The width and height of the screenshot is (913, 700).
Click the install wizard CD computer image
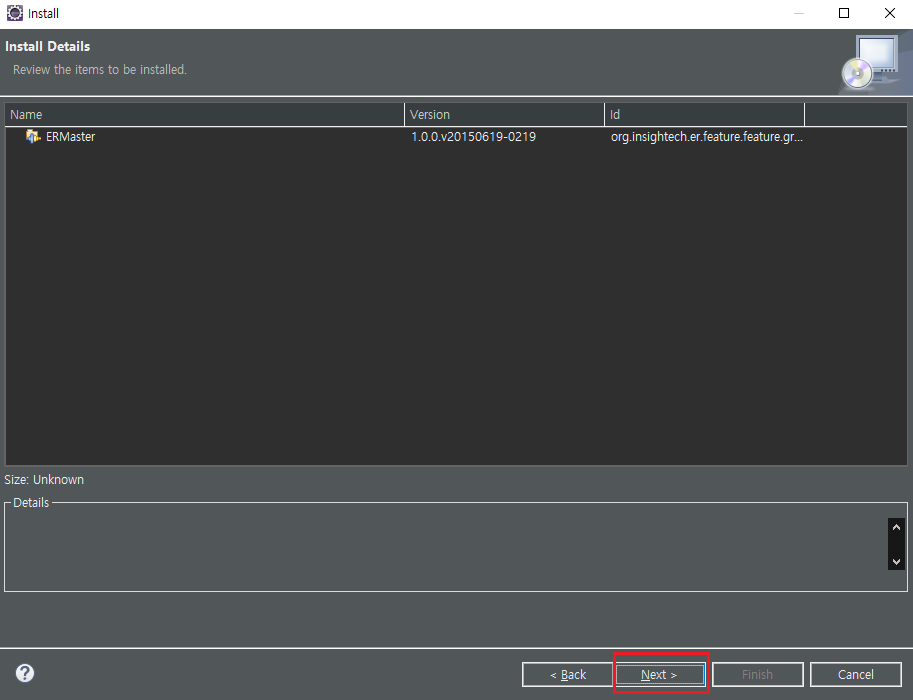[x=870, y=62]
